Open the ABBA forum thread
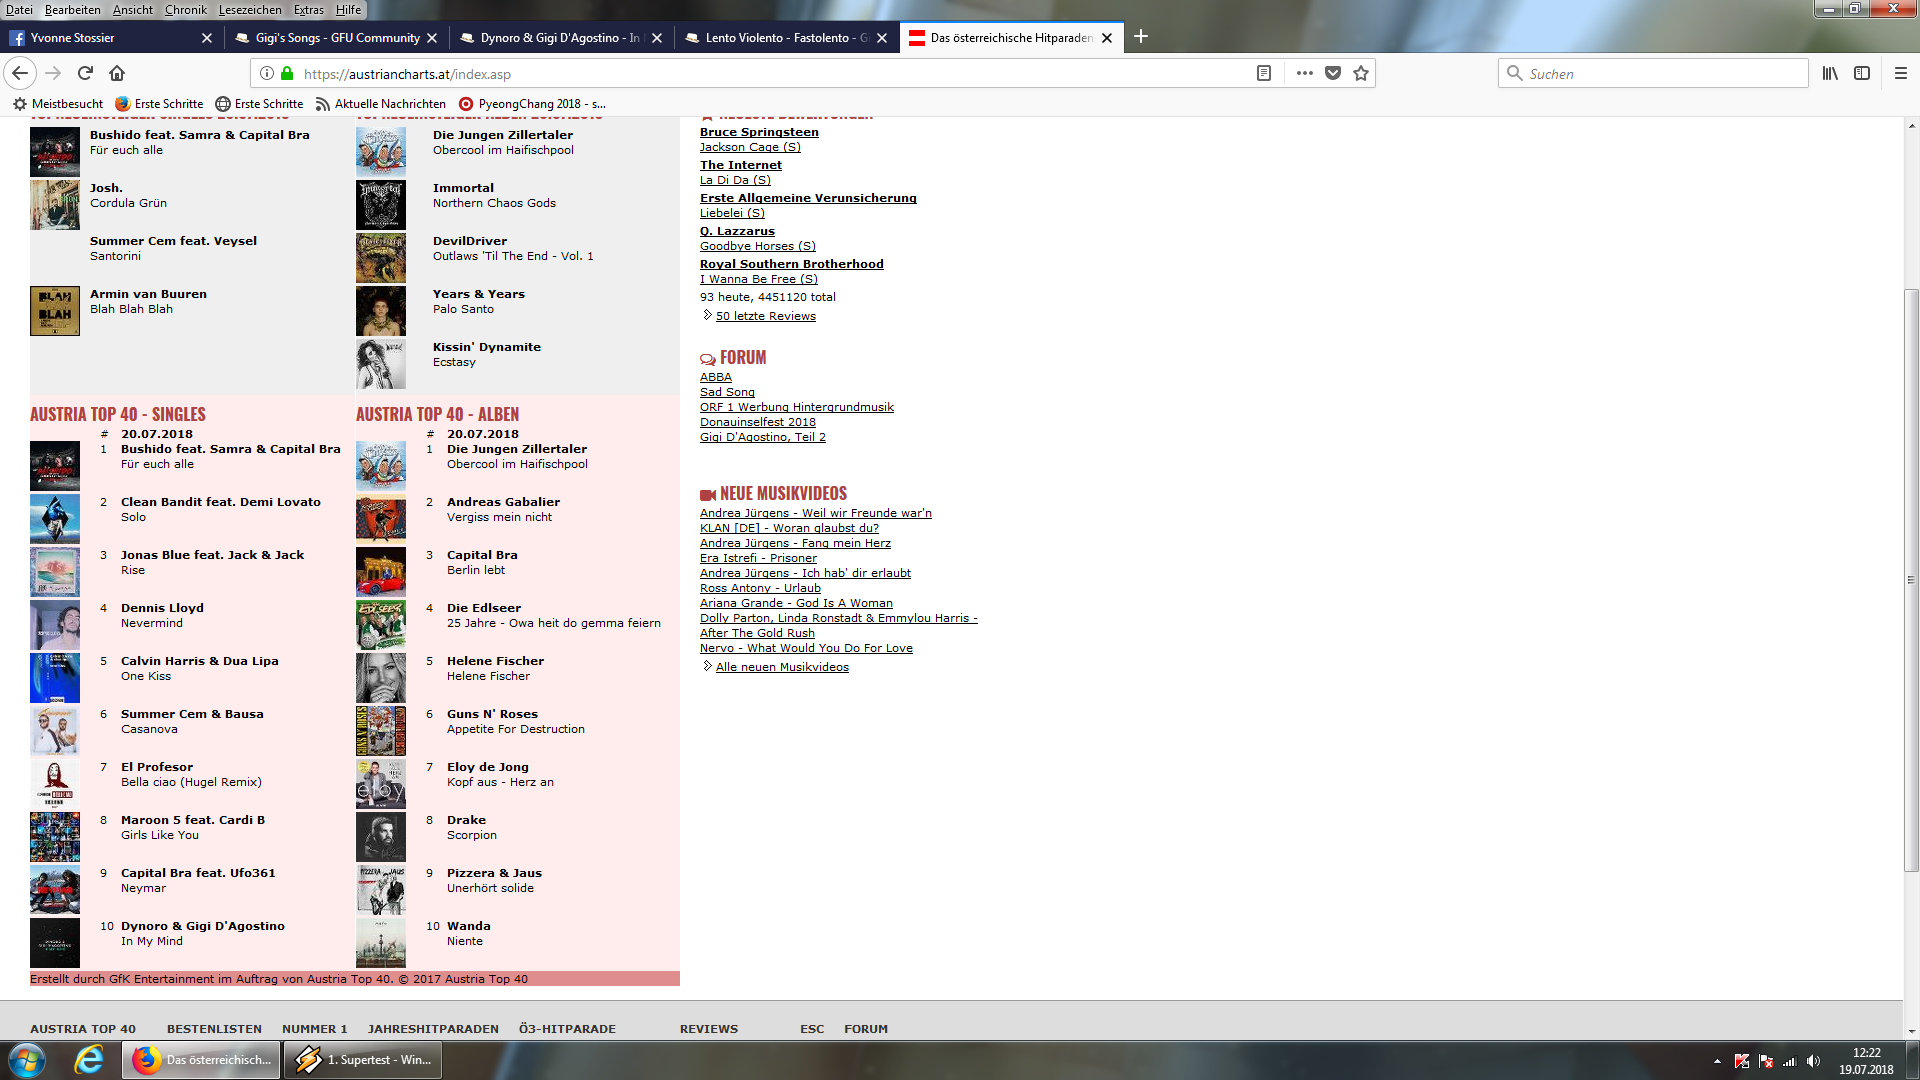This screenshot has height=1080, width=1920. (716, 377)
